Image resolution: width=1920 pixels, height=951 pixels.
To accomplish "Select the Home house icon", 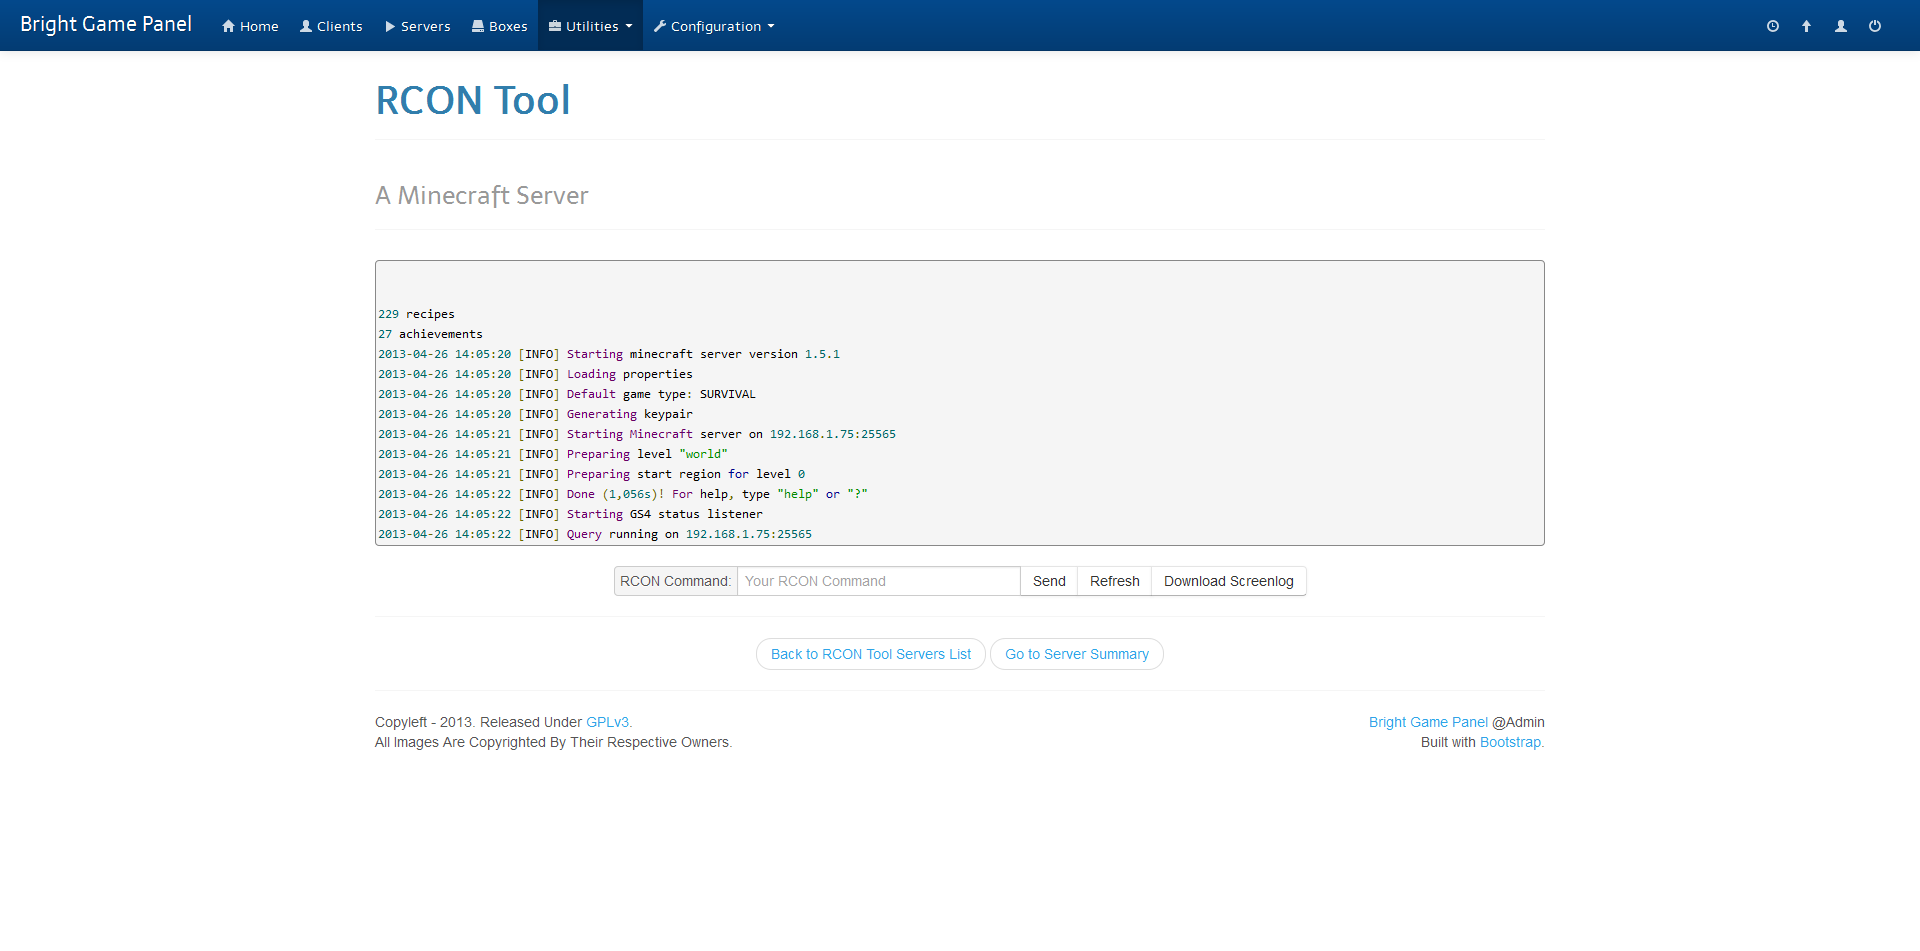I will [227, 26].
